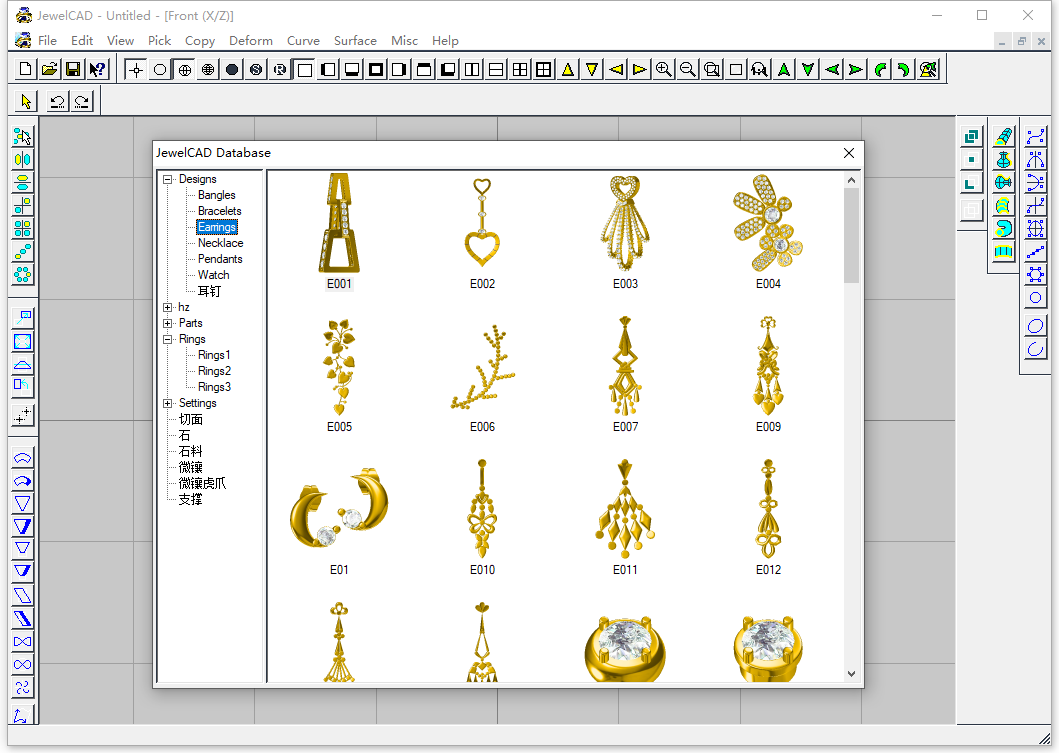The image size is (1059, 753).
Task: Open the Edit menu
Action: click(82, 41)
